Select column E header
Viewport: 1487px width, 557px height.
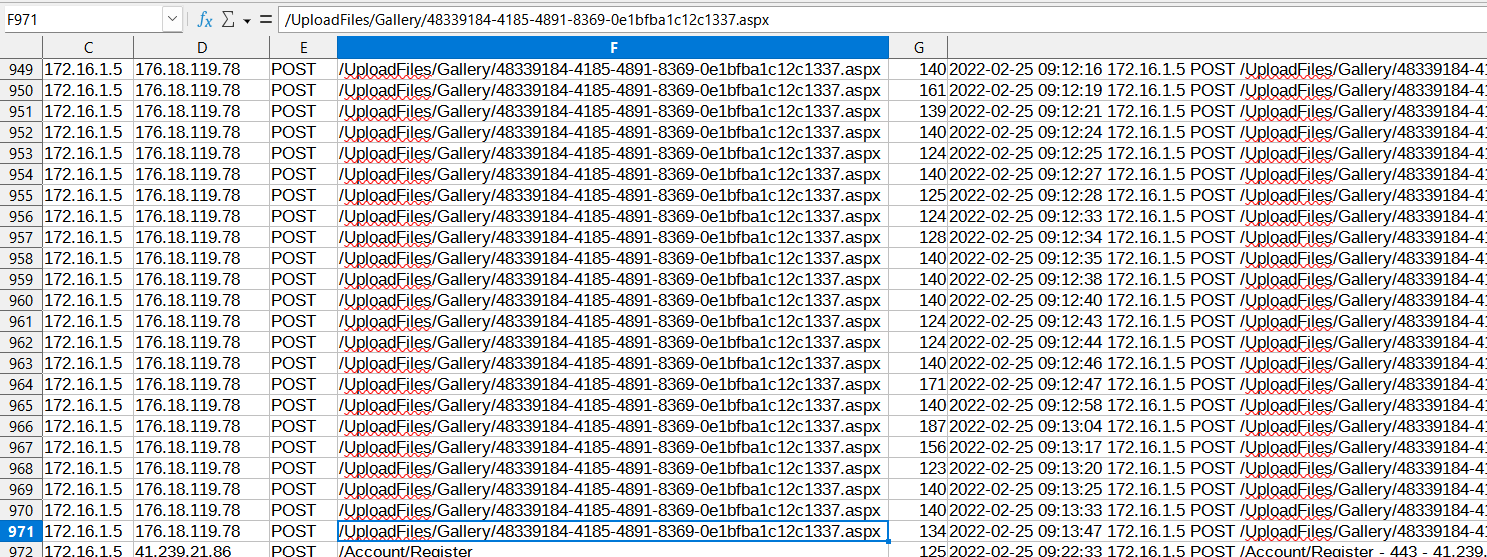coord(303,48)
